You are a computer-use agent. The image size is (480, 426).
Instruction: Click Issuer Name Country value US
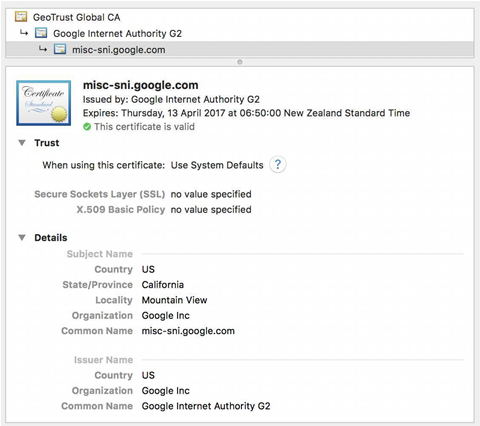148,375
